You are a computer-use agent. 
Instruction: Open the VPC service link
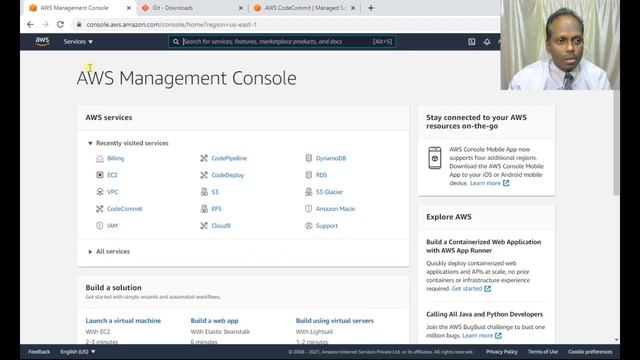pyautogui.click(x=113, y=192)
